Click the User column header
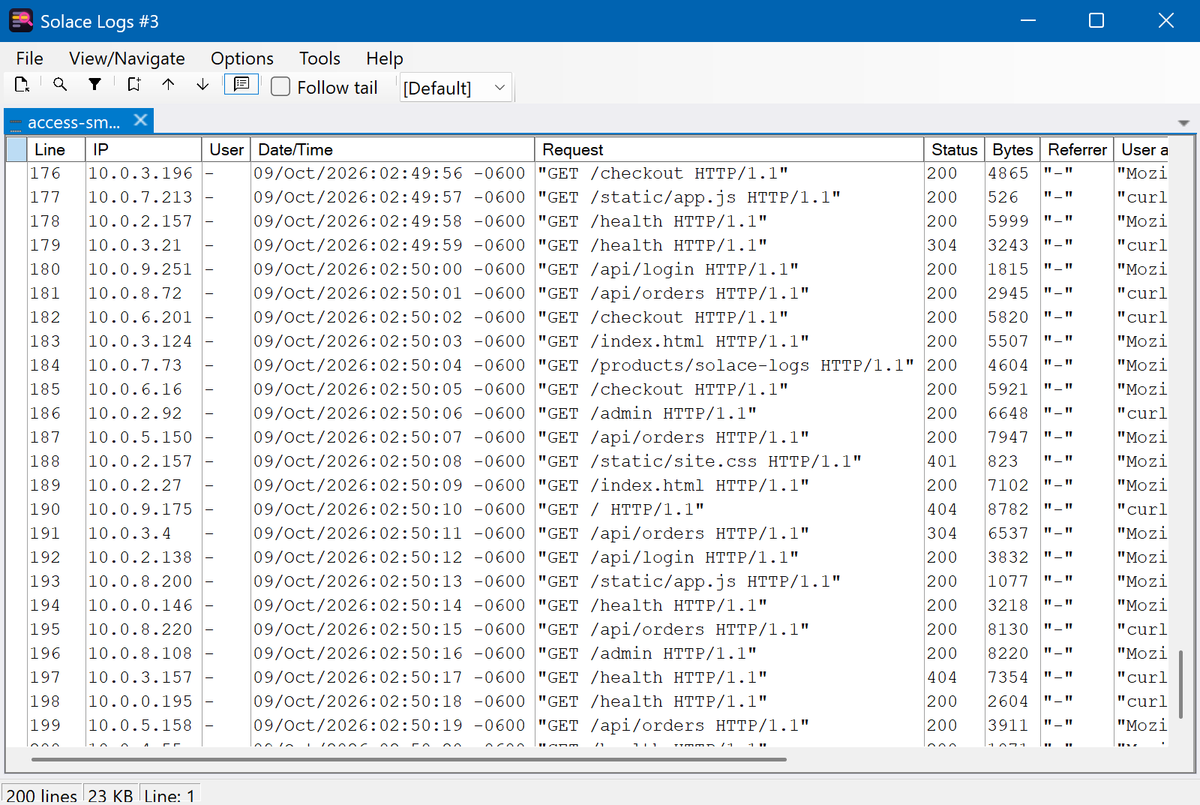The height and width of the screenshot is (805, 1200). click(226, 149)
